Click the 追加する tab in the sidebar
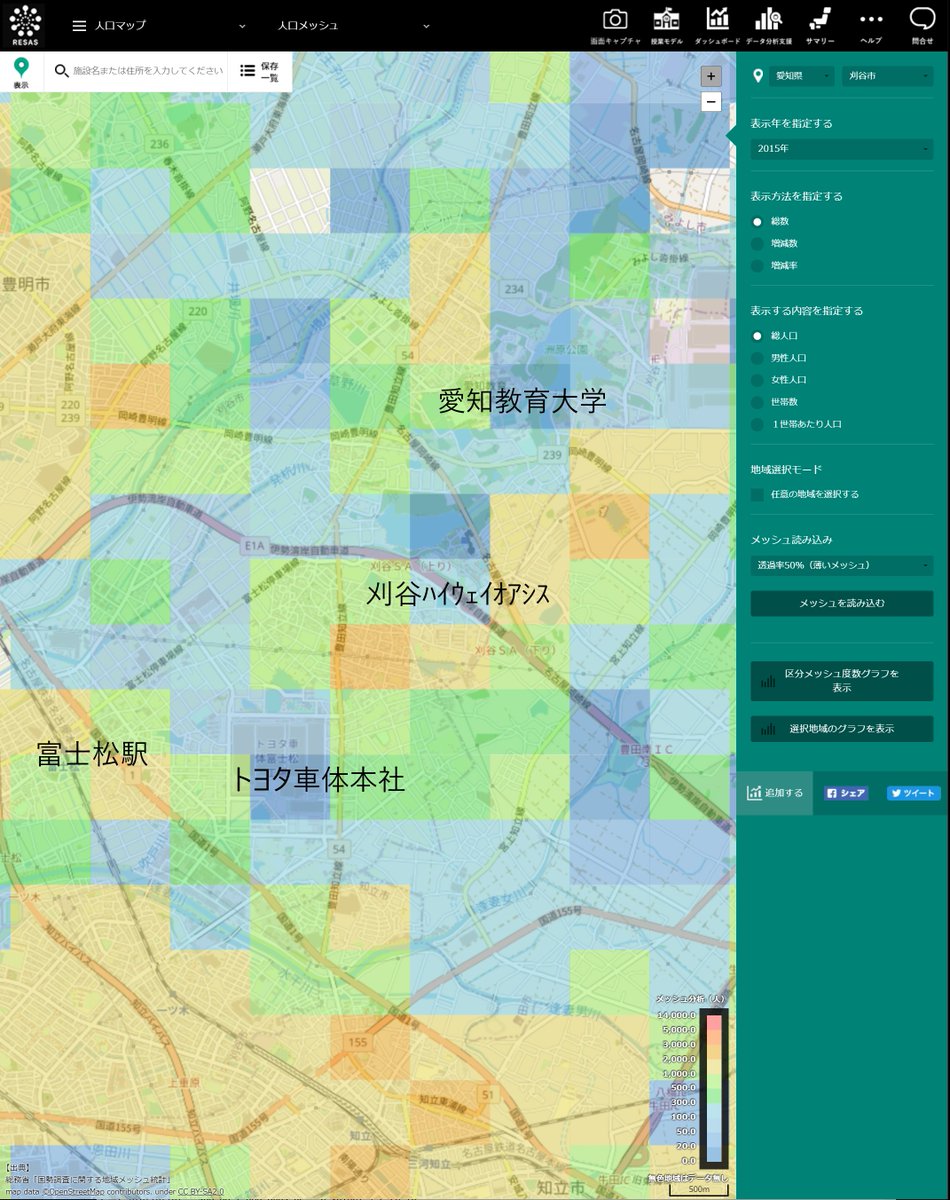The image size is (950, 1200). (775, 793)
